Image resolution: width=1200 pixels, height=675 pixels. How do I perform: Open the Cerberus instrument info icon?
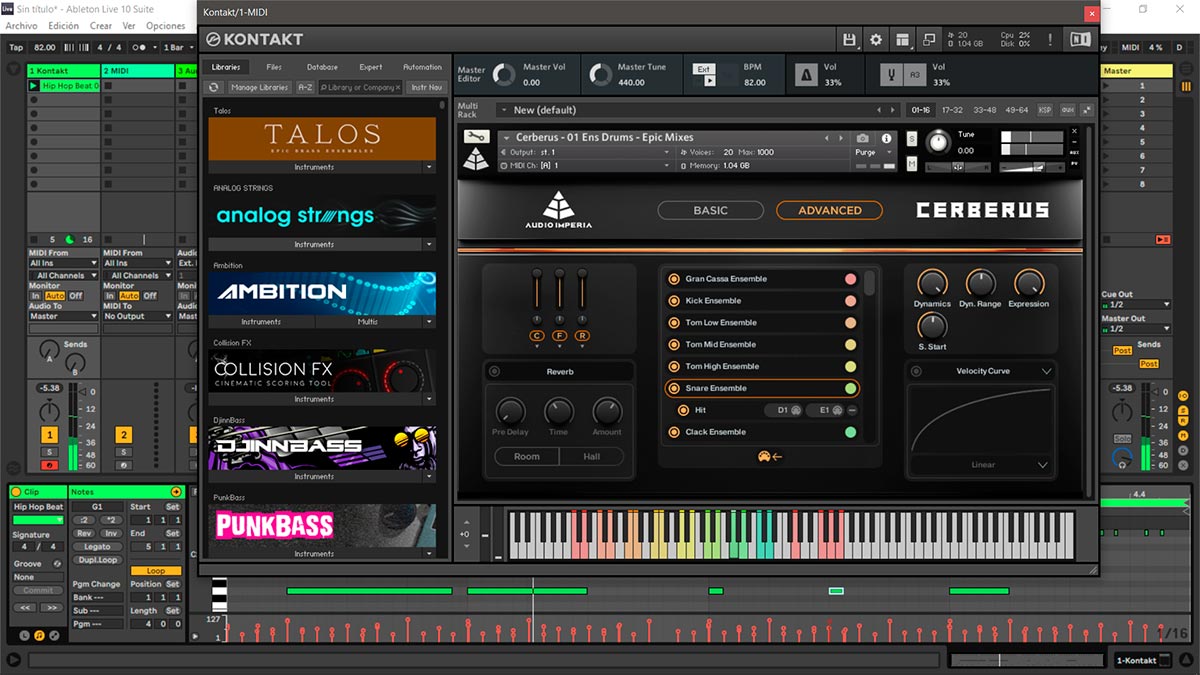click(x=886, y=138)
